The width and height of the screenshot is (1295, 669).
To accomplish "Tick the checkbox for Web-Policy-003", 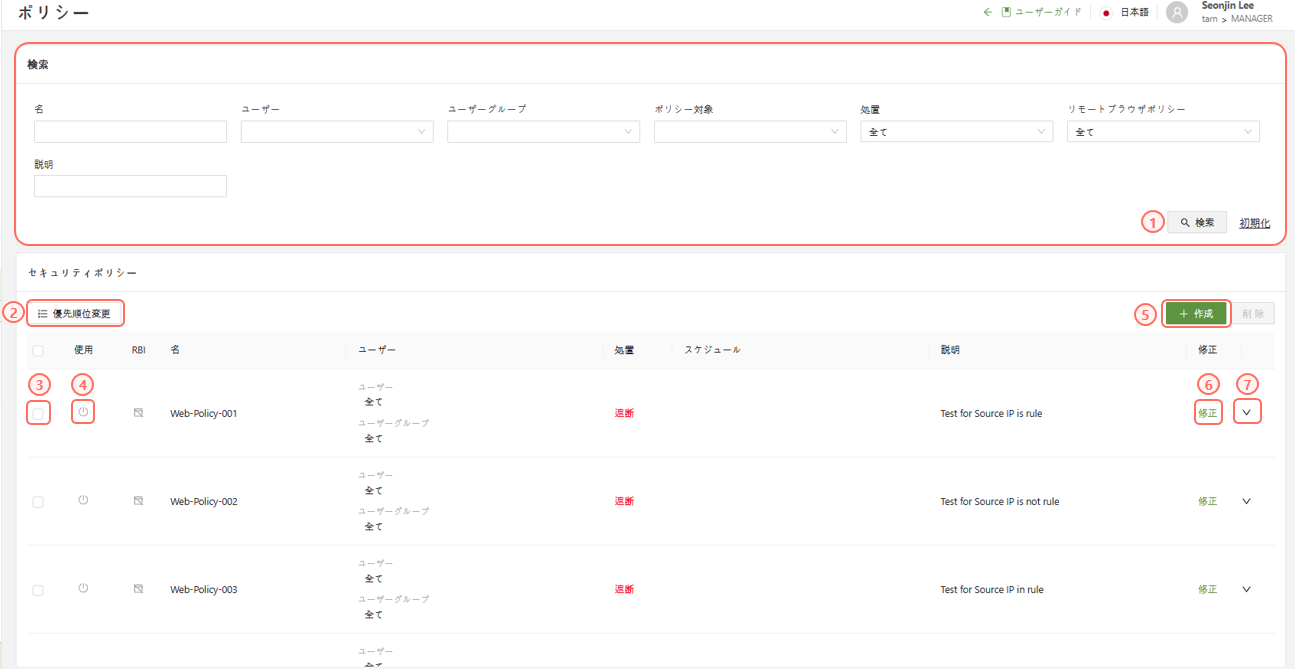I will tap(38, 590).
